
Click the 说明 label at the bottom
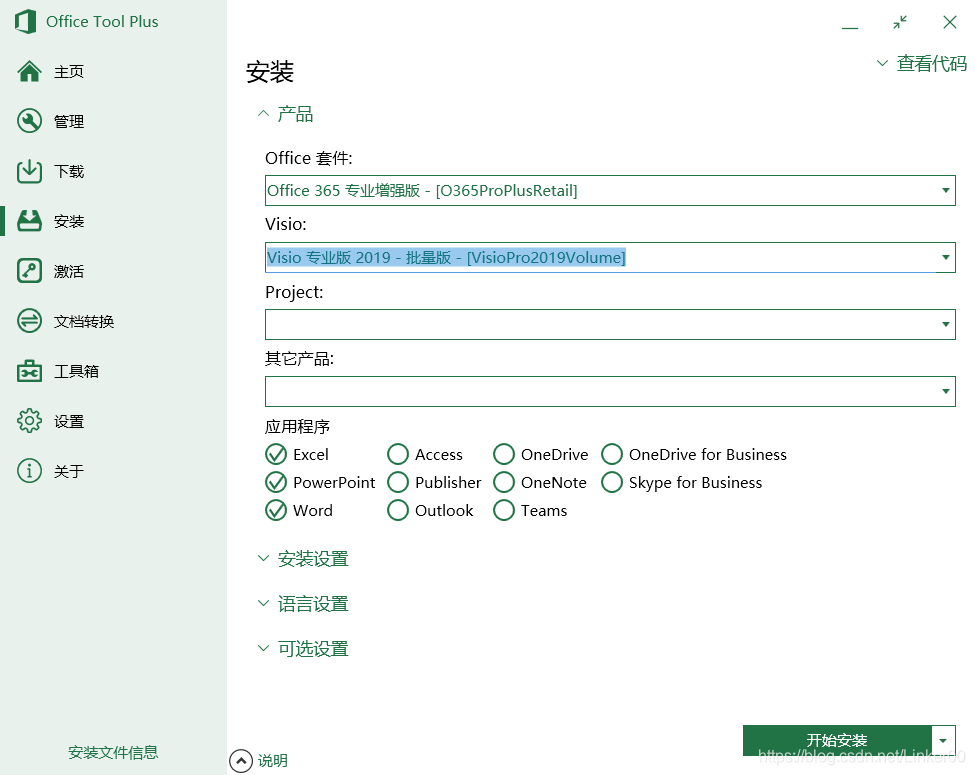pos(273,761)
